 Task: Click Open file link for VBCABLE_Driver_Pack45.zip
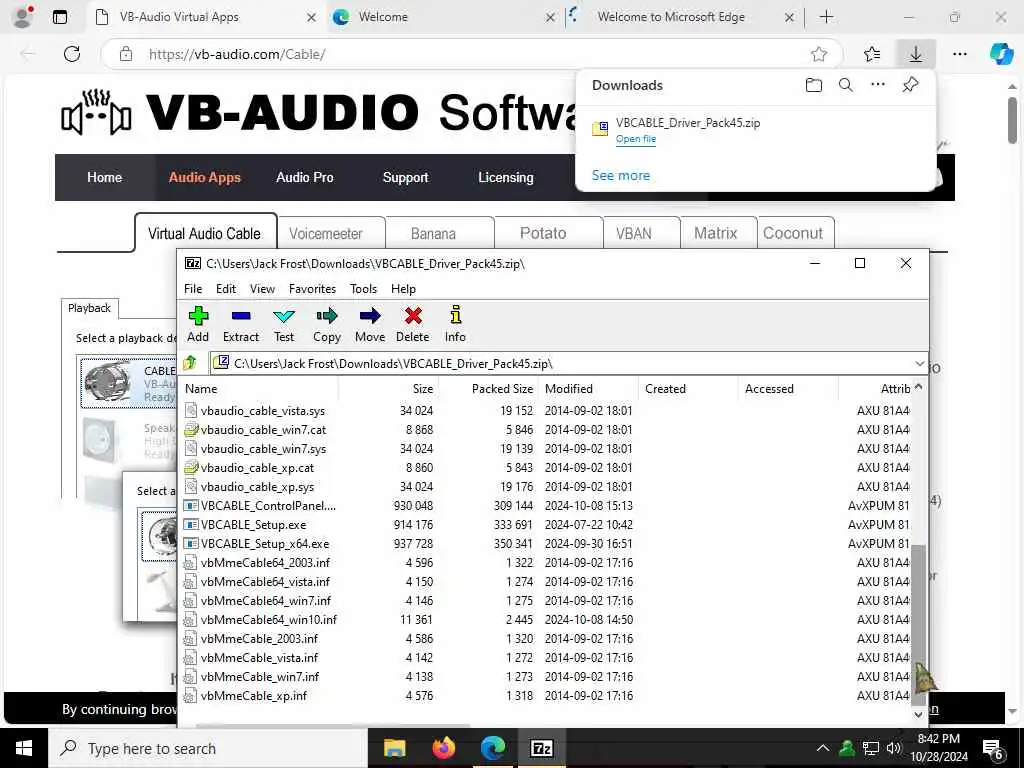(x=635, y=139)
